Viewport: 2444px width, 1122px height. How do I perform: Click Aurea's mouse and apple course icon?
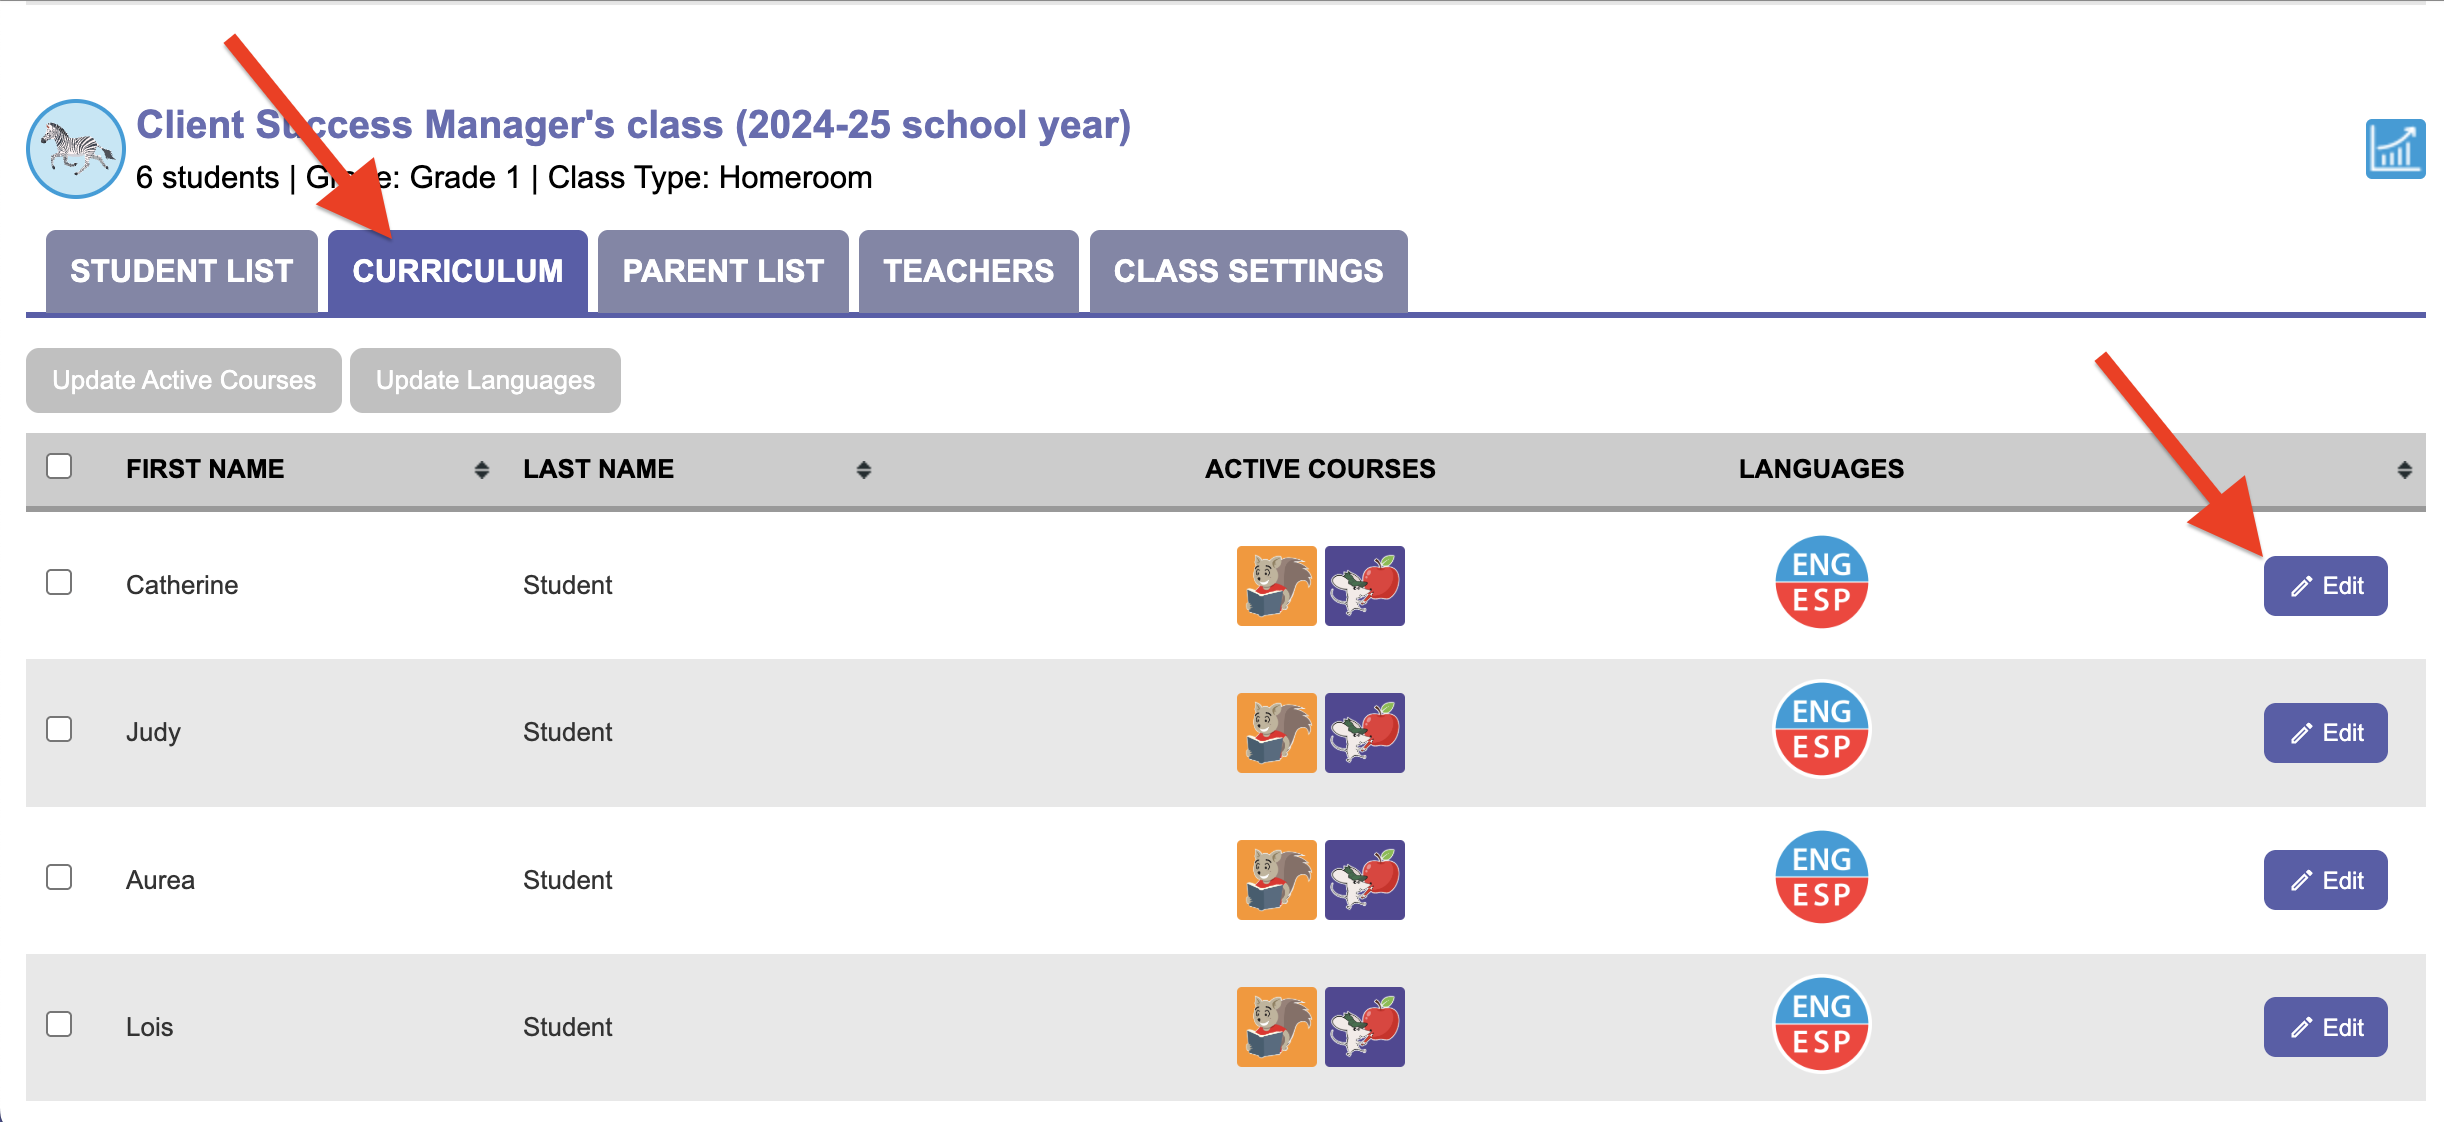pos(1364,880)
